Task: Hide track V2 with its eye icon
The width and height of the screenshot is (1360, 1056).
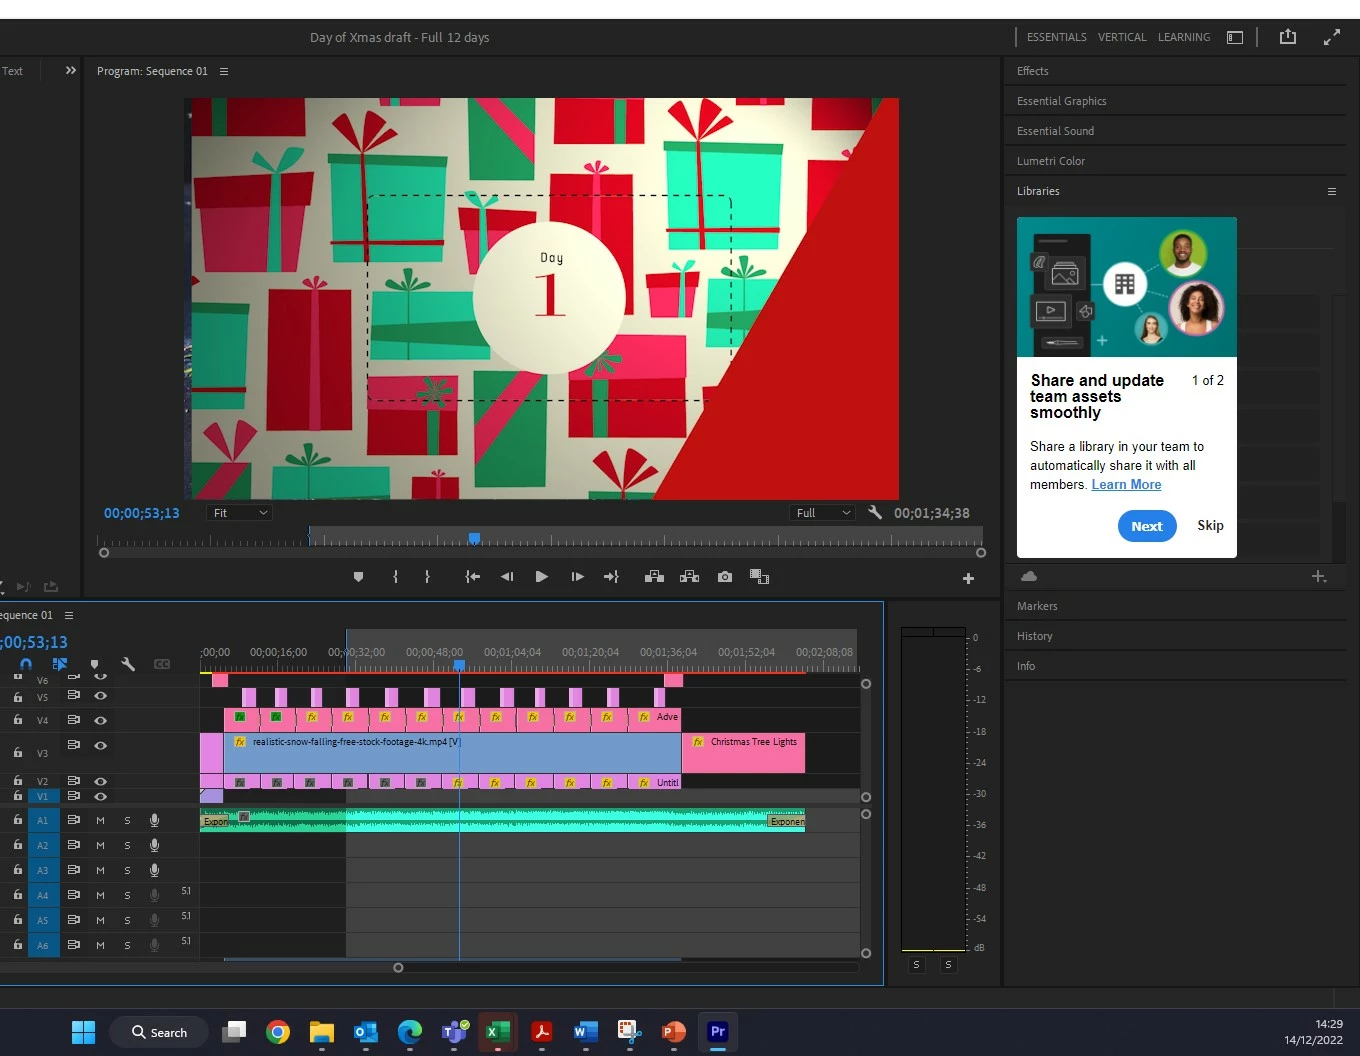Action: click(100, 781)
